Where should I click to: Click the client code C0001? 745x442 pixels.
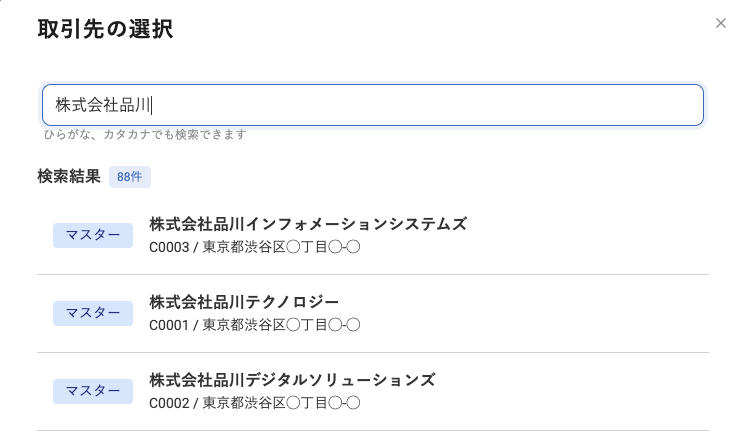pyautogui.click(x=169, y=325)
